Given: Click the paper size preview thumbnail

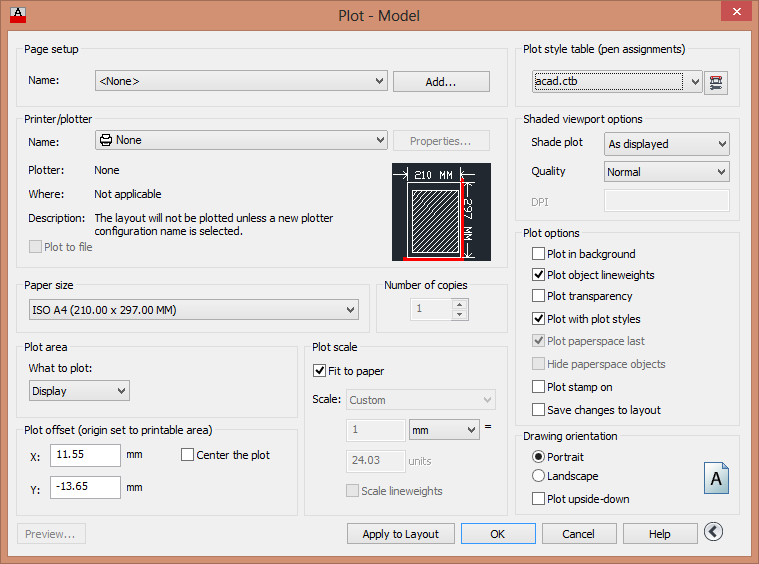Looking at the screenshot, I should (x=441, y=212).
